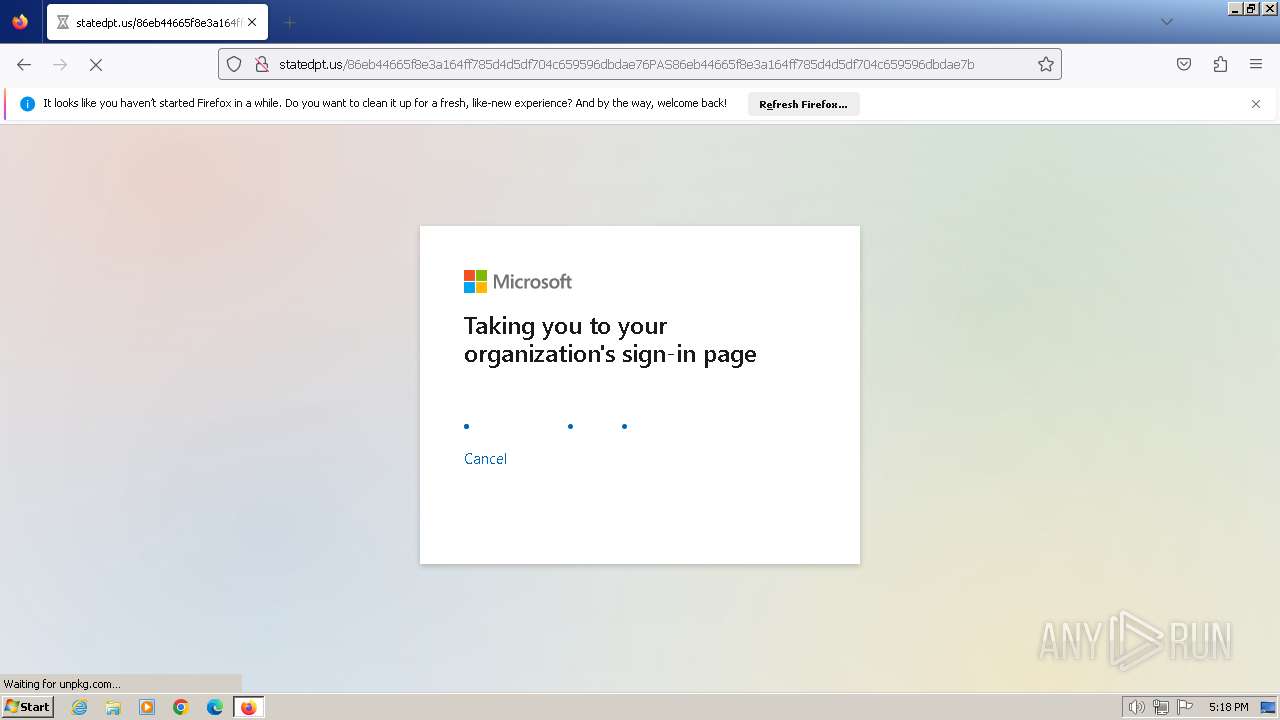
Task: Click the info icon in notification bar
Action: 27,104
